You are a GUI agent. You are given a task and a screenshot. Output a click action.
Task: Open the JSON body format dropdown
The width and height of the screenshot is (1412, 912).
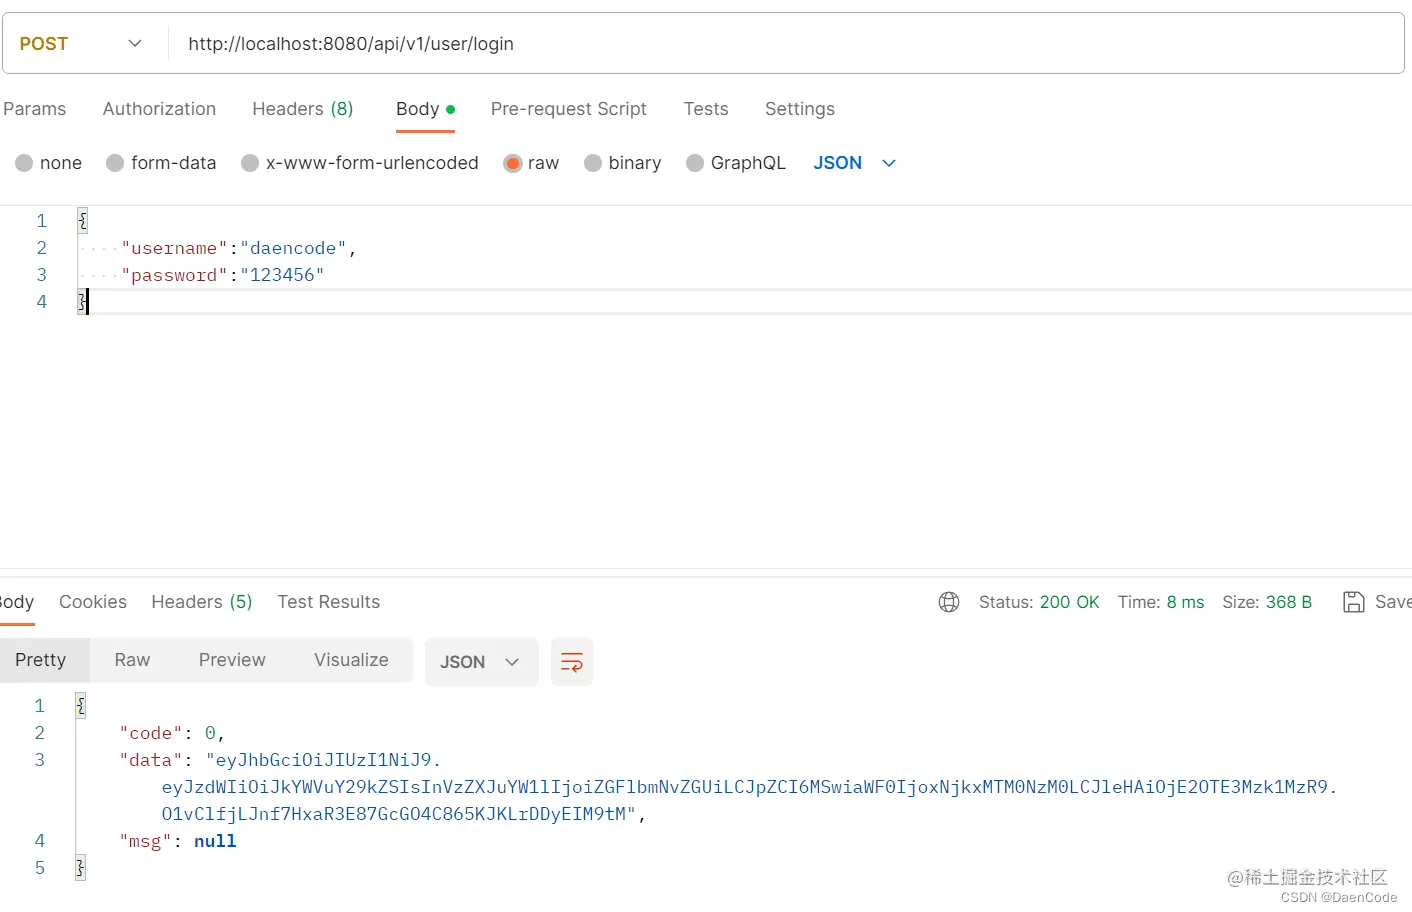click(854, 163)
